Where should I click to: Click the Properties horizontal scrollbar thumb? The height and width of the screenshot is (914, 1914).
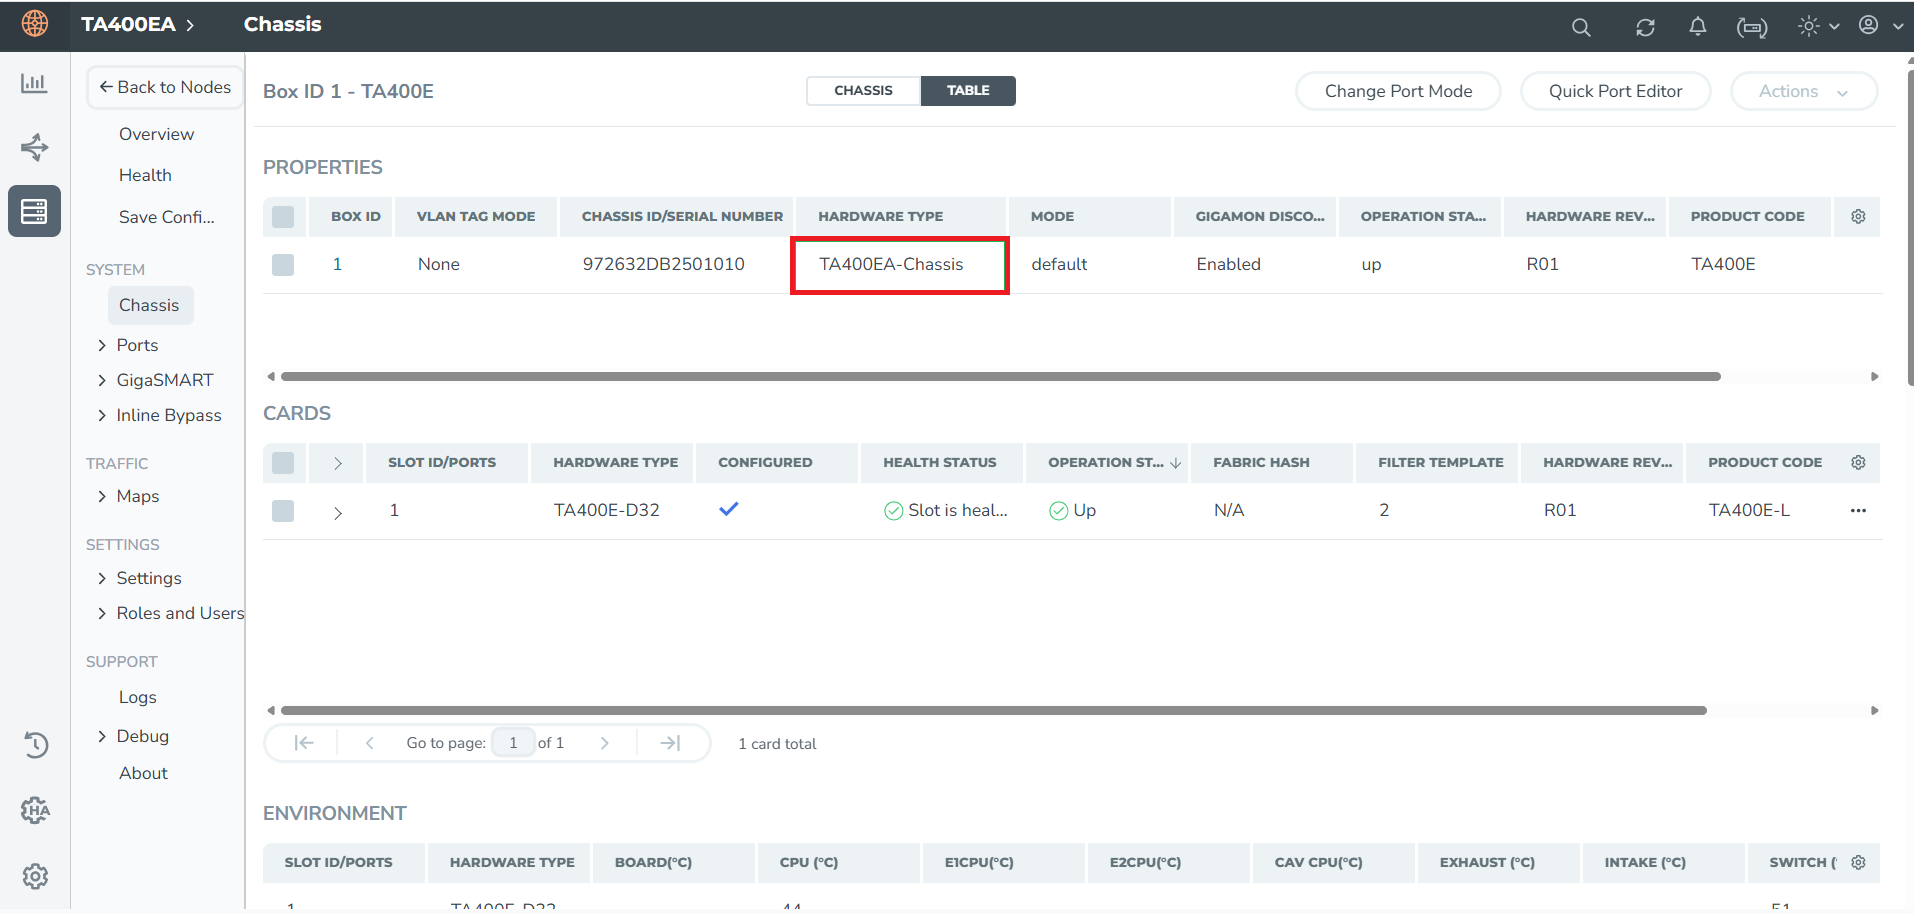pyautogui.click(x=1000, y=377)
